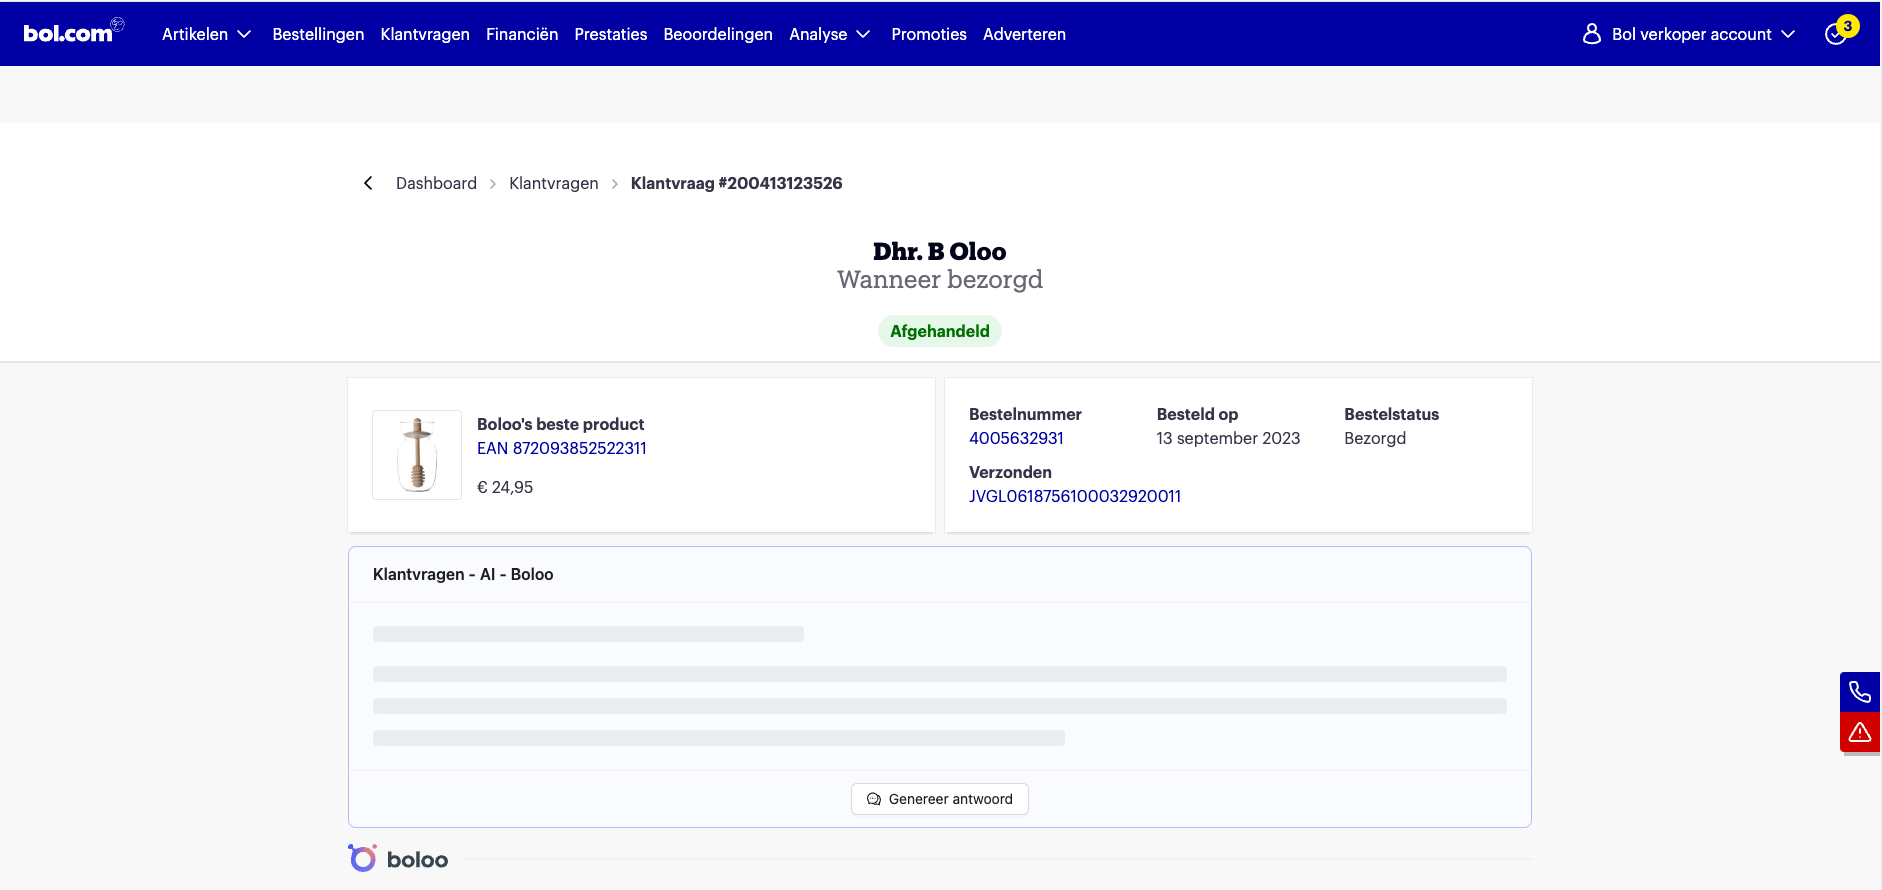
Task: Click the bol.com logo
Action: click(73, 32)
